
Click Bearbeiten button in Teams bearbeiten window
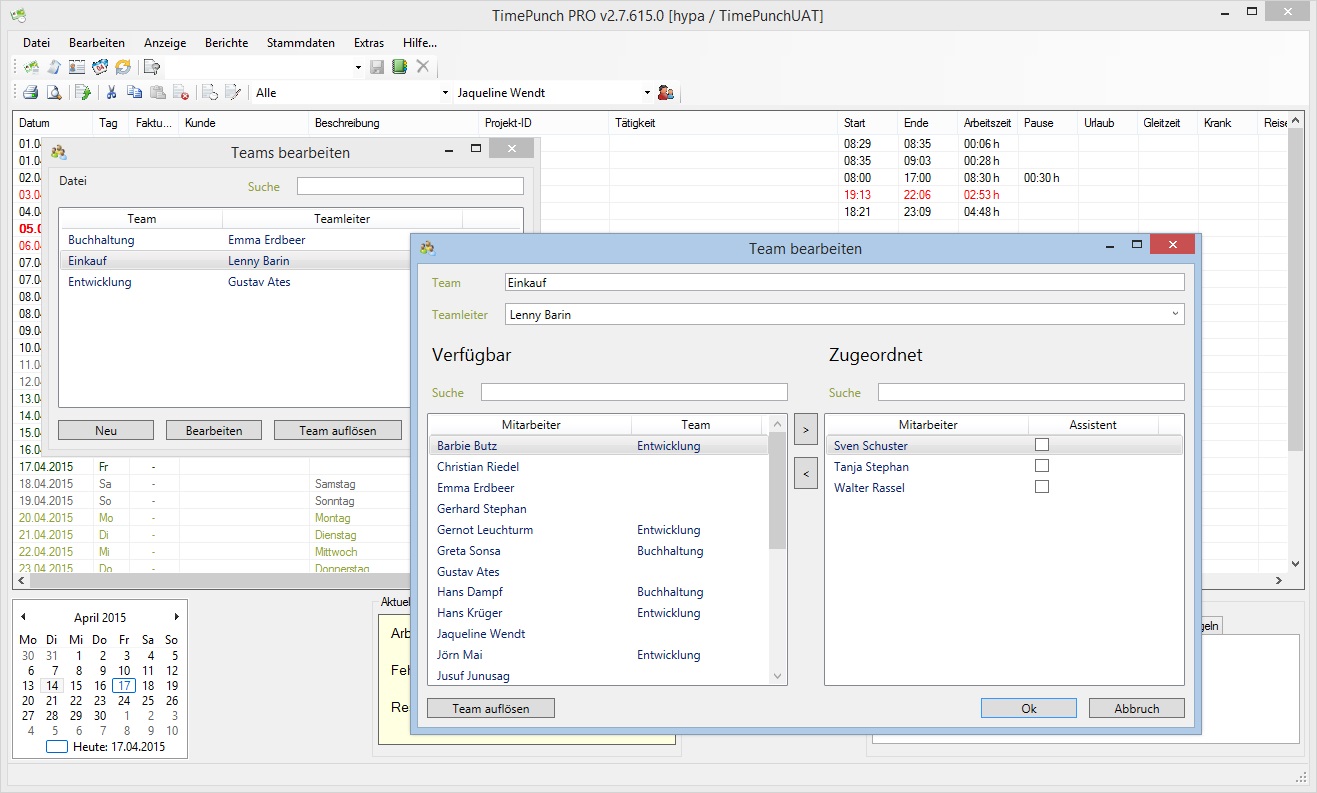point(214,430)
